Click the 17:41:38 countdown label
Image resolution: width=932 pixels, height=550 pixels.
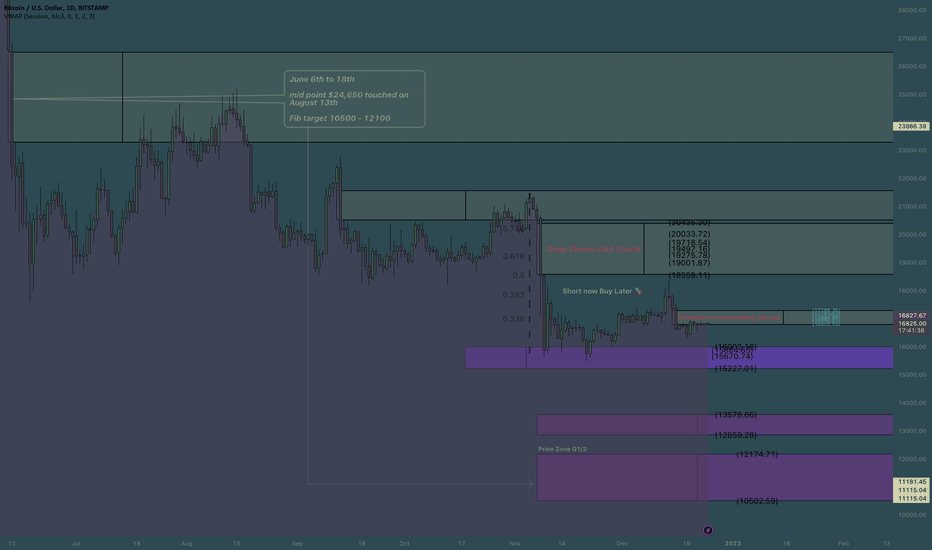tap(911, 330)
